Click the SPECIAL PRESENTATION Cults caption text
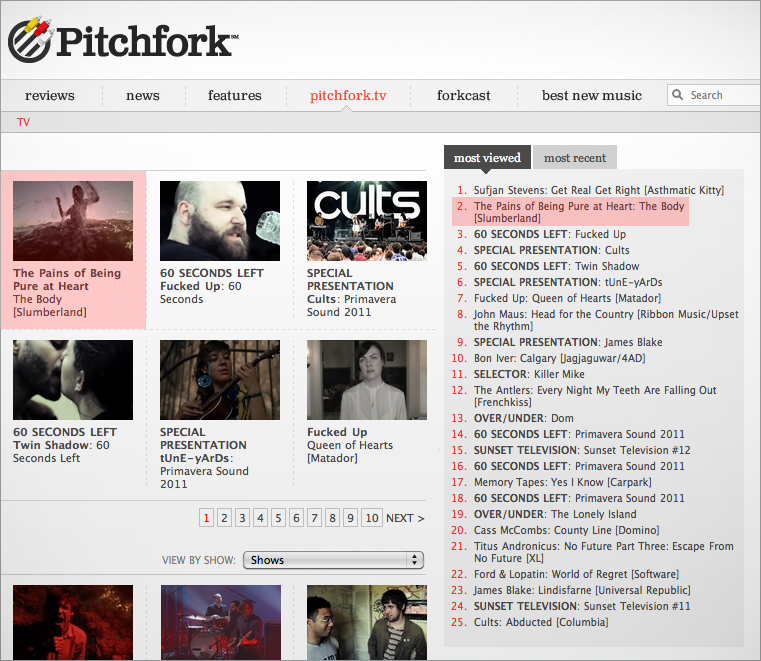Viewport: 761px width, 661px height. point(351,293)
